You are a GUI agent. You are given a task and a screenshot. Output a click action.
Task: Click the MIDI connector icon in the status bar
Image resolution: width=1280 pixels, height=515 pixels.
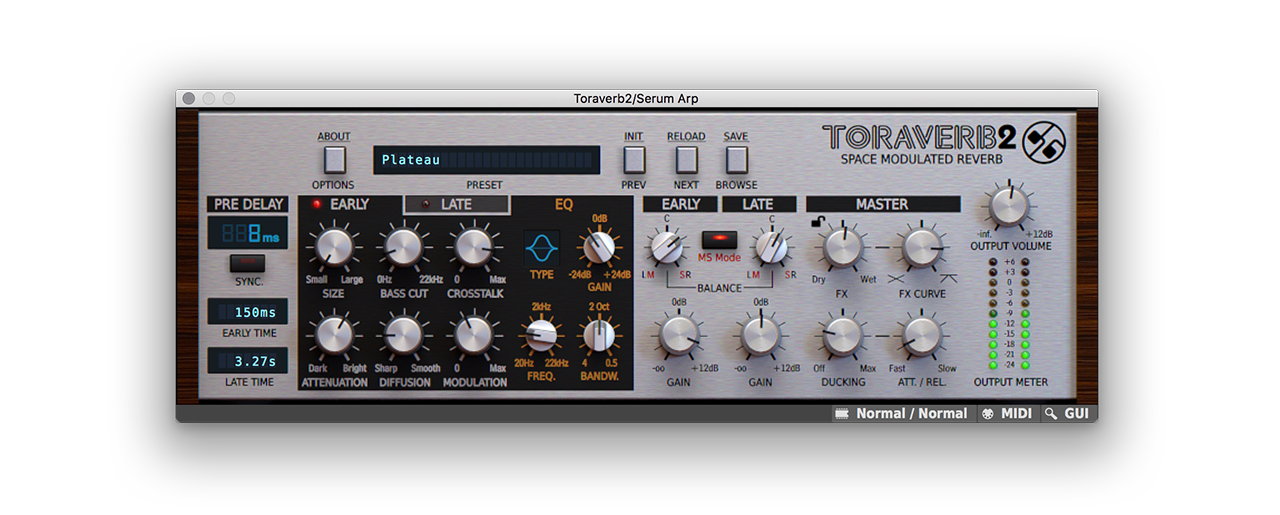[988, 413]
